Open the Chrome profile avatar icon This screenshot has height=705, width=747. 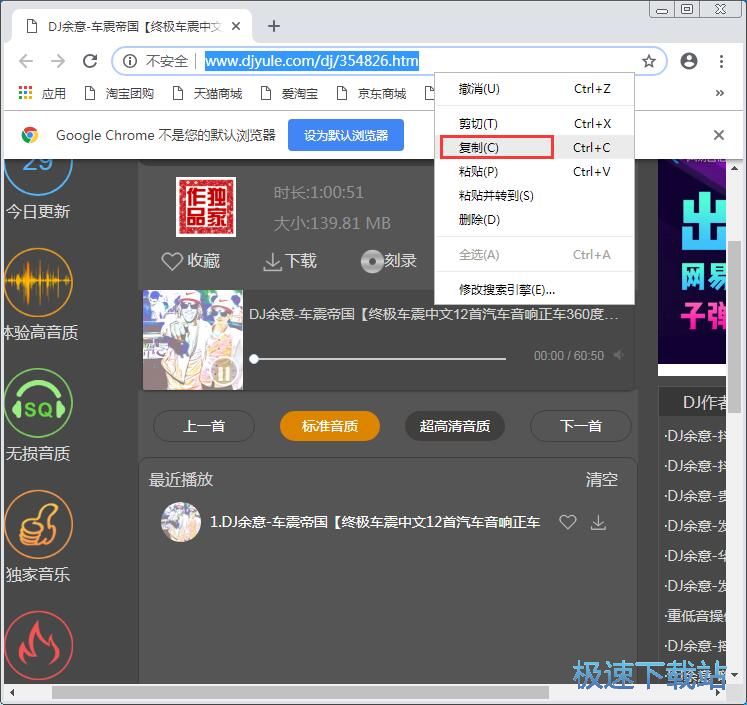pos(689,61)
